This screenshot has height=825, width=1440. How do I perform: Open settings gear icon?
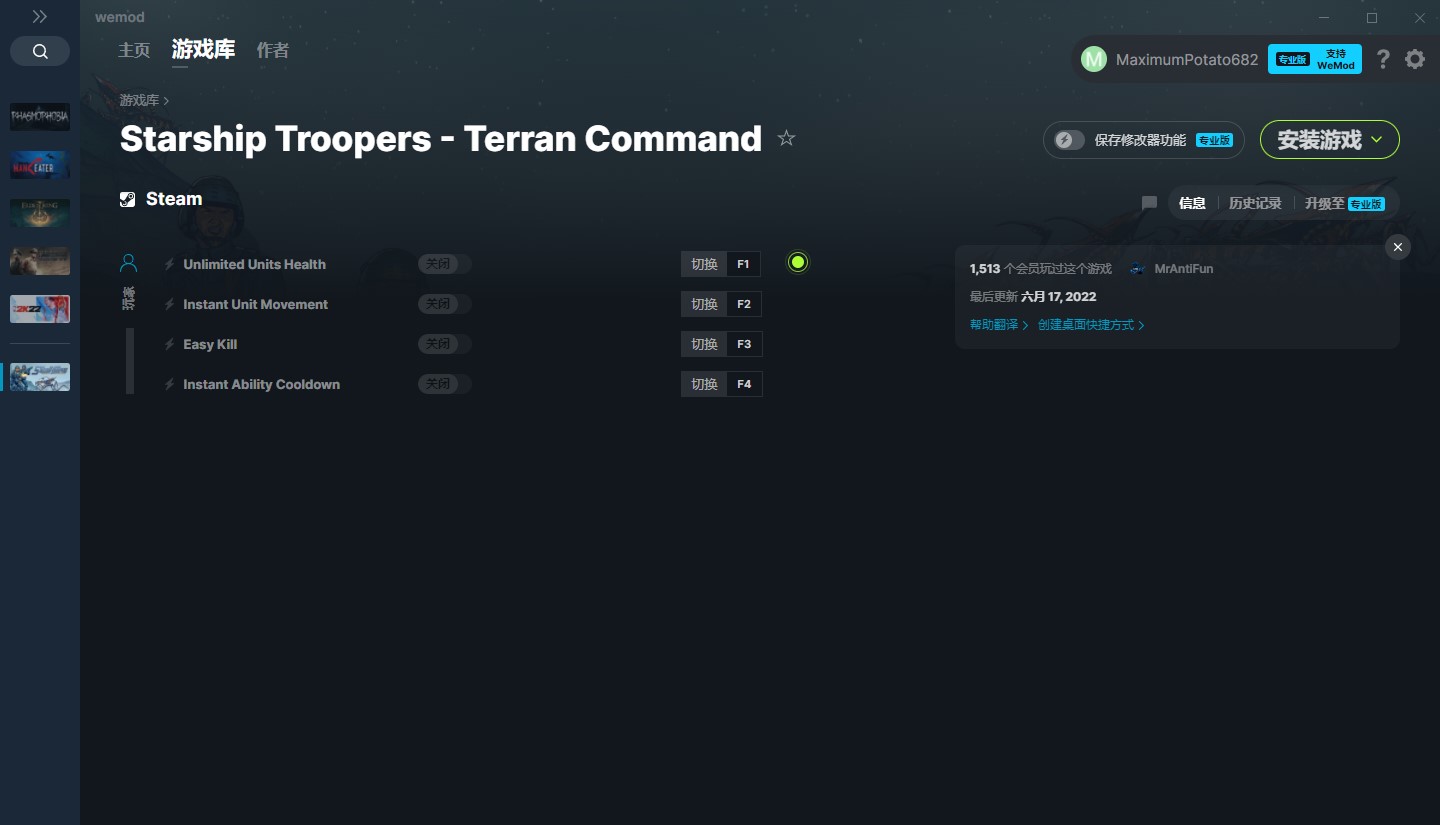[1415, 59]
